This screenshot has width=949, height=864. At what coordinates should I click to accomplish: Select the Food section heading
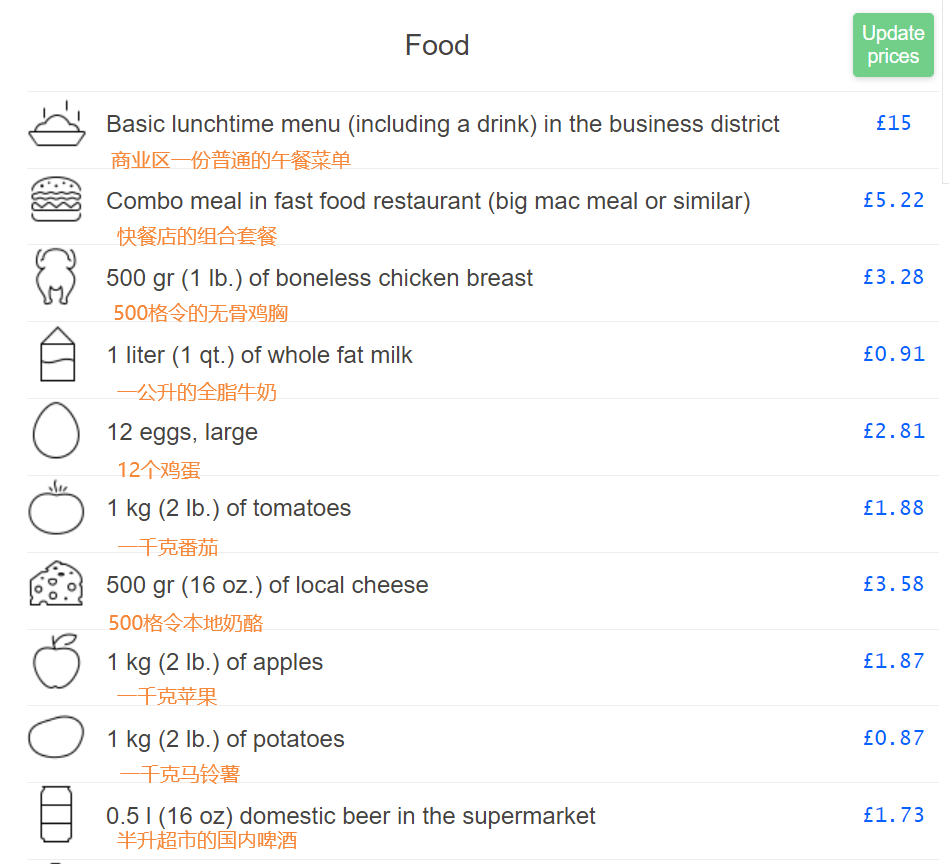pyautogui.click(x=437, y=45)
